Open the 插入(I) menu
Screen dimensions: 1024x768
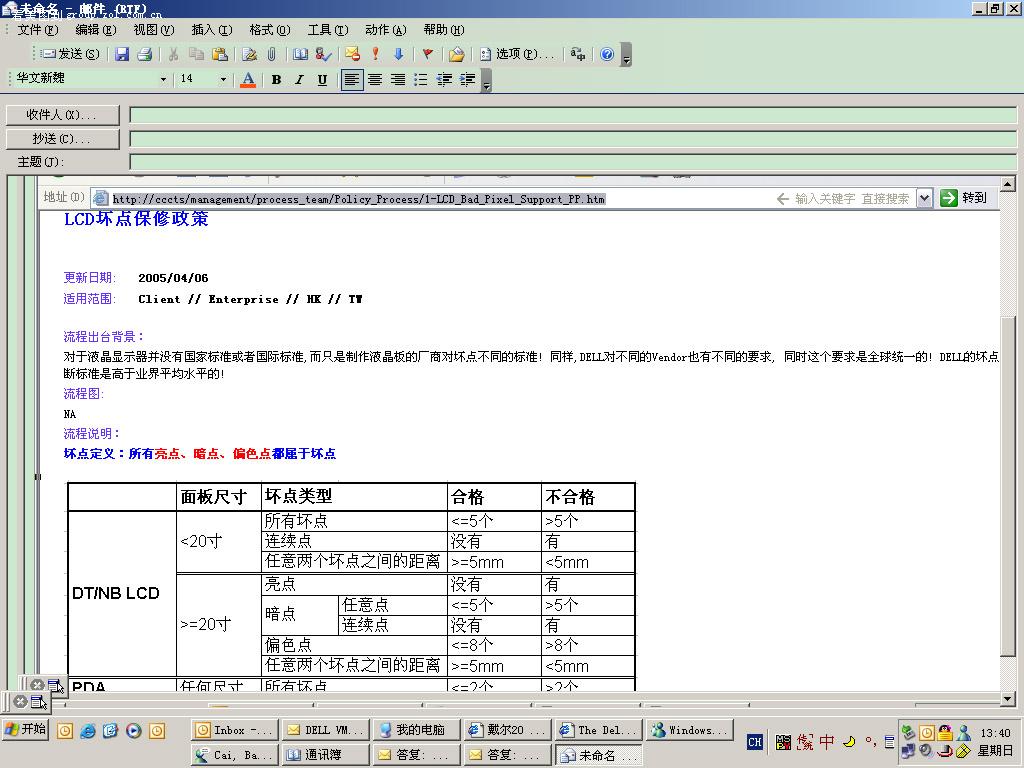tap(211, 30)
